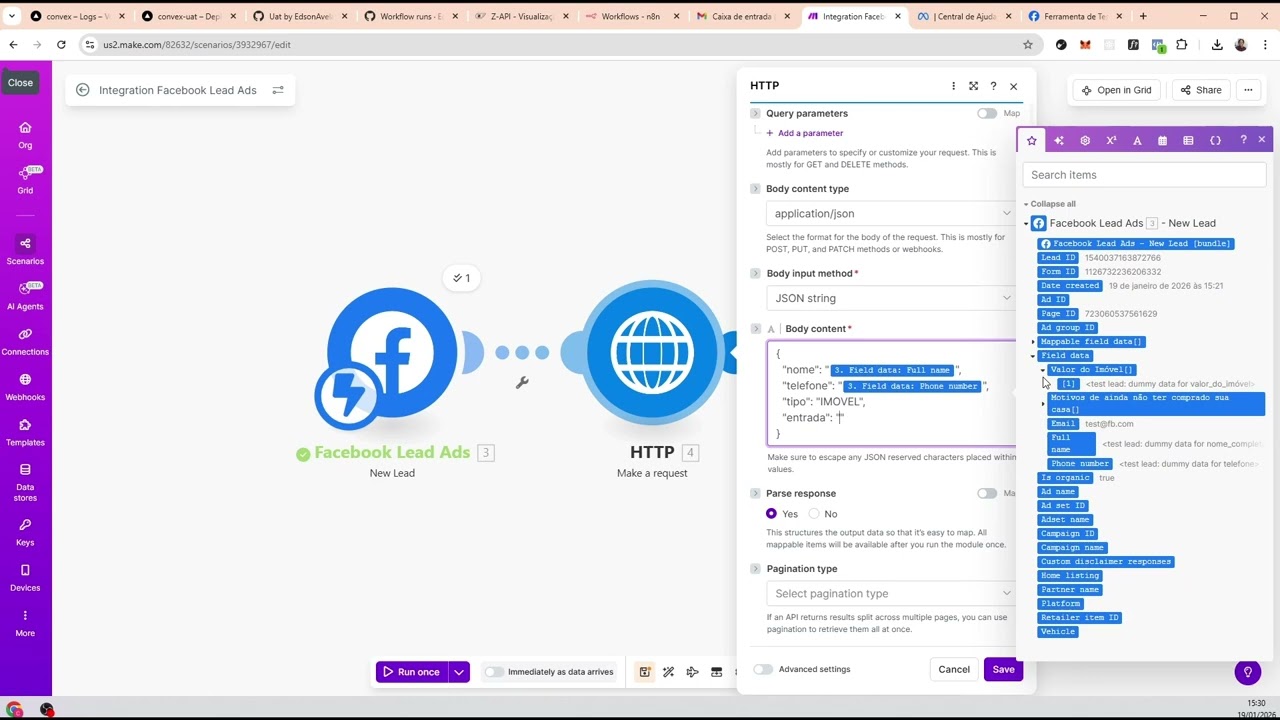This screenshot has width=1280, height=720.
Task: Enable Advanced settings toggle
Action: pos(763,669)
